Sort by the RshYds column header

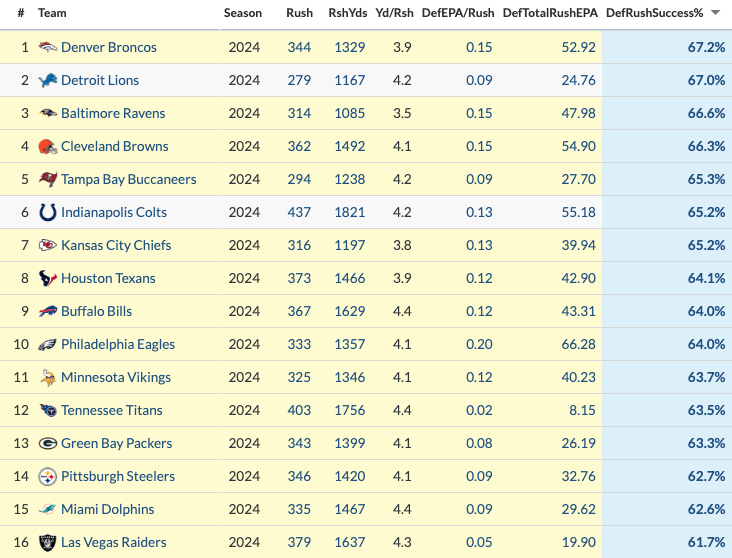click(x=348, y=13)
